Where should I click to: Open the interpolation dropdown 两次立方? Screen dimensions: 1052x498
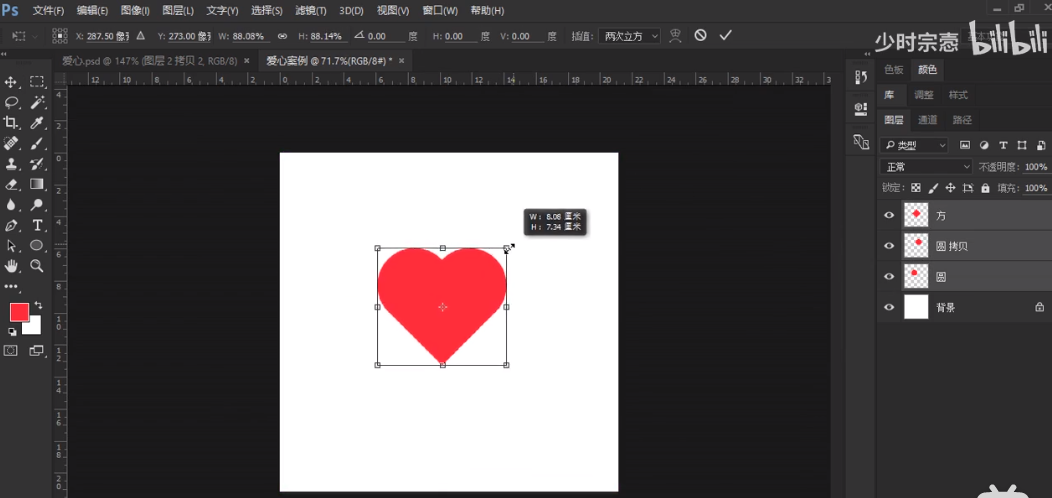pyautogui.click(x=629, y=36)
